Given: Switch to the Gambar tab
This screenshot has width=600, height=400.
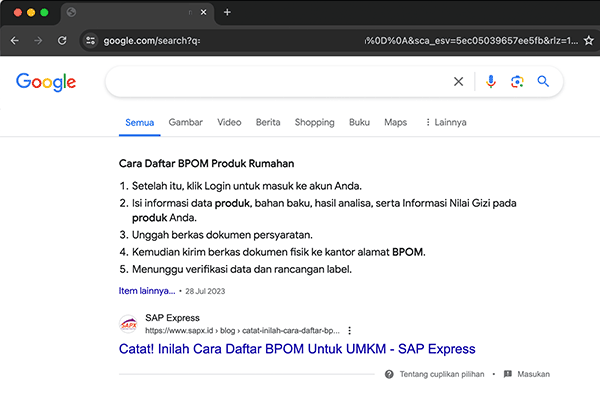Looking at the screenshot, I should tap(186, 122).
